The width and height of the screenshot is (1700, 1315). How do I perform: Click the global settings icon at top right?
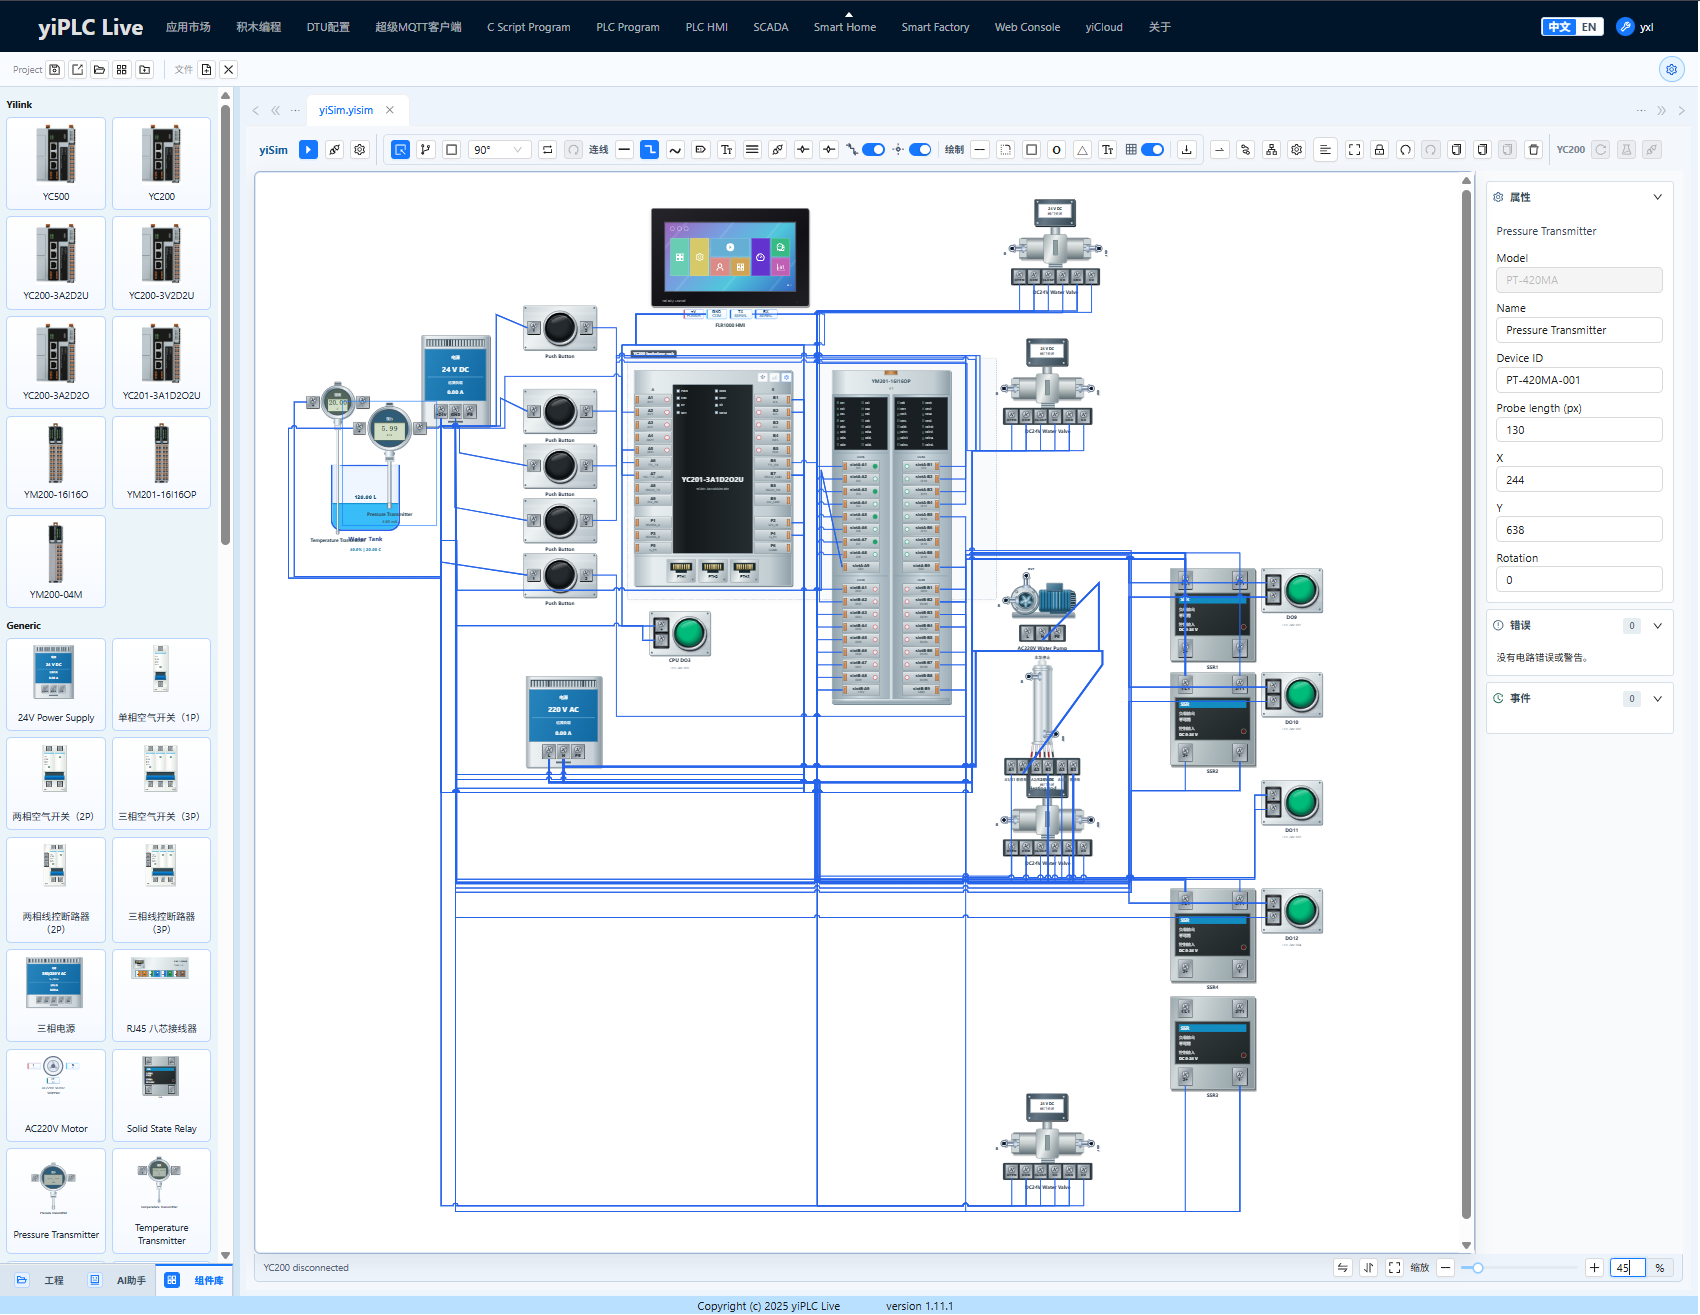1671,69
